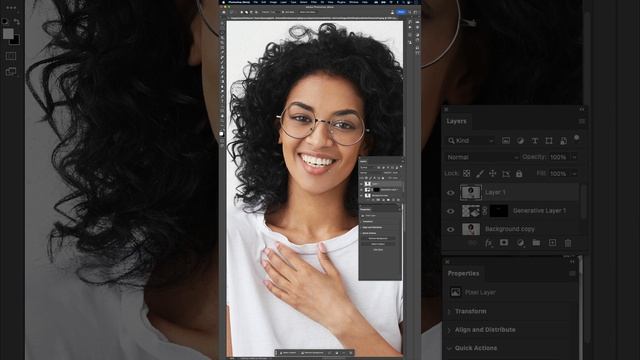This screenshot has width=640, height=360.
Task: Mask link chain icon on Generative Layer 1
Action: tap(484, 211)
